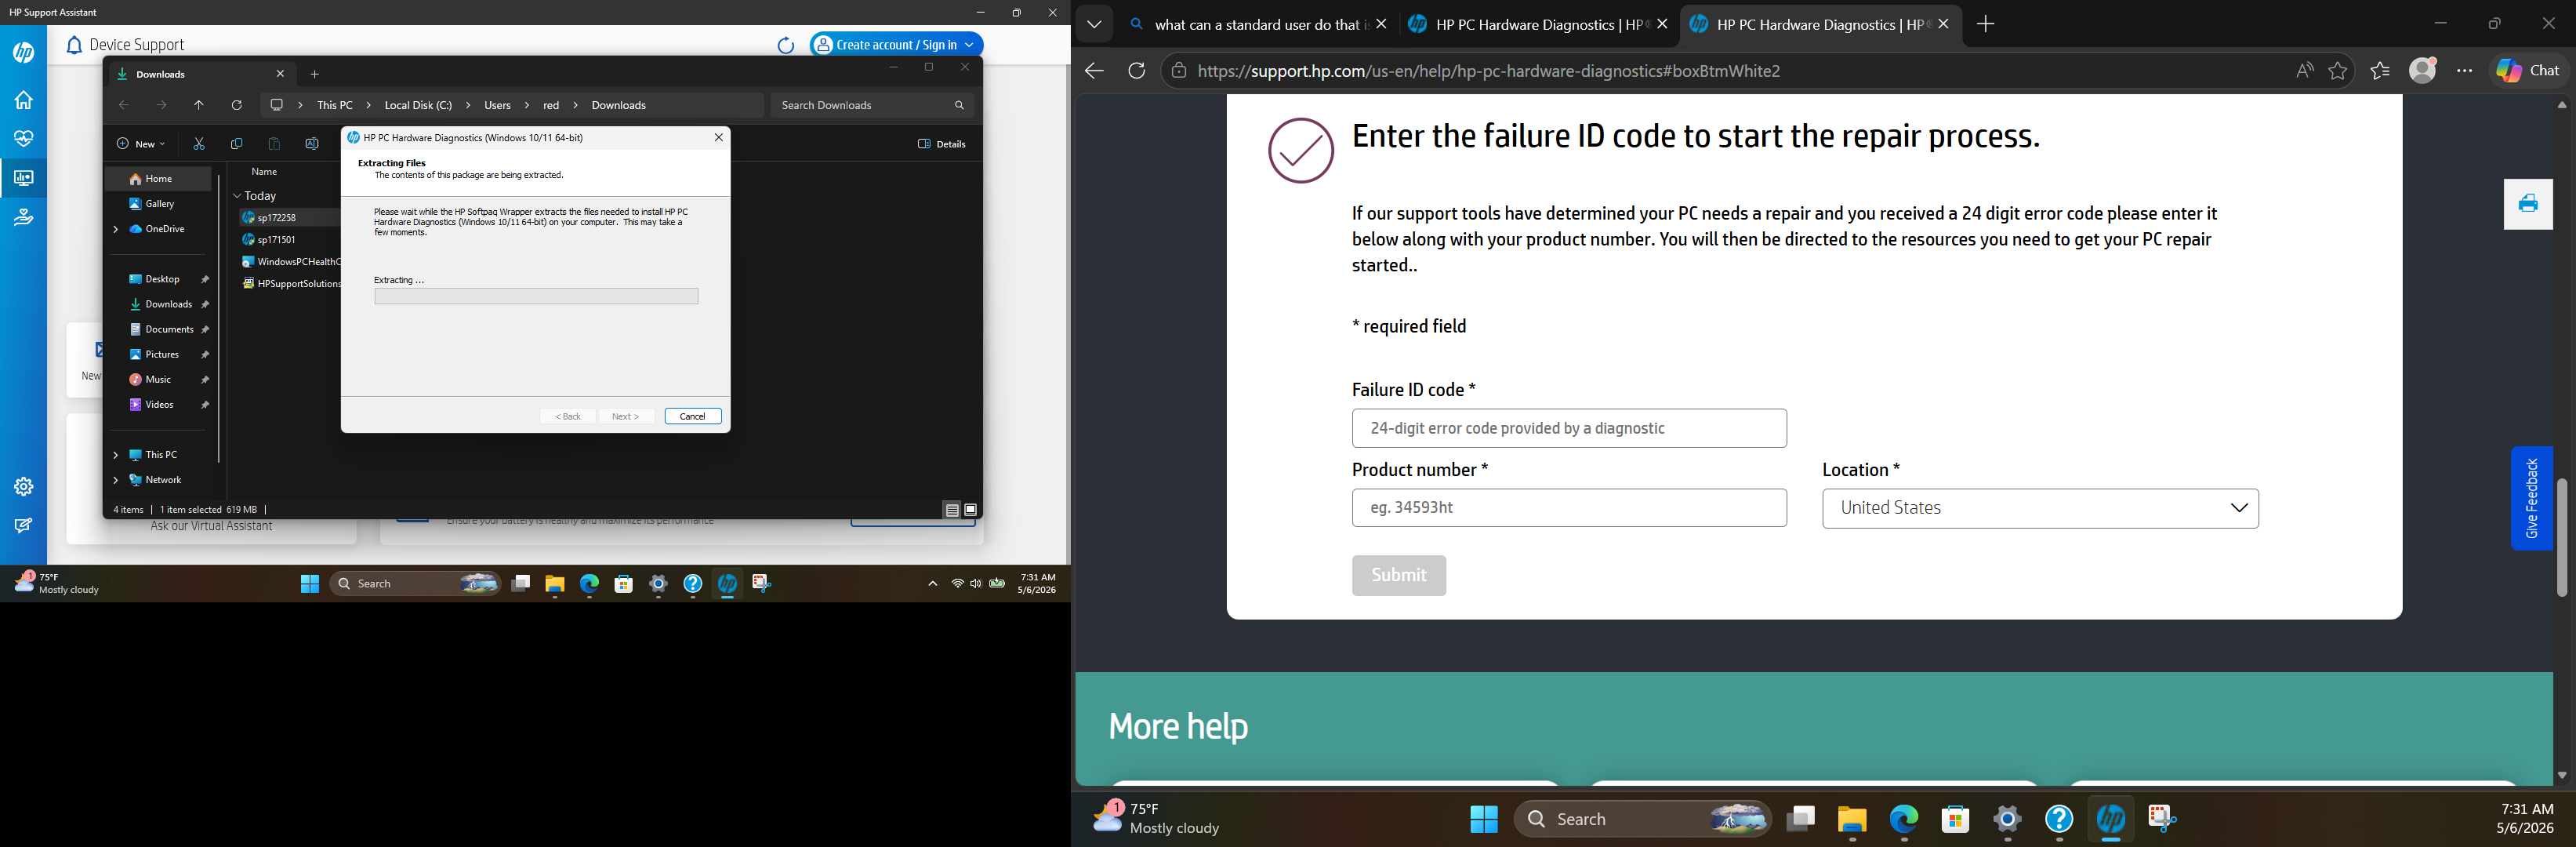Click the notification bell beside Device Support
Viewport: 2576px width, 847px height.
coord(74,45)
